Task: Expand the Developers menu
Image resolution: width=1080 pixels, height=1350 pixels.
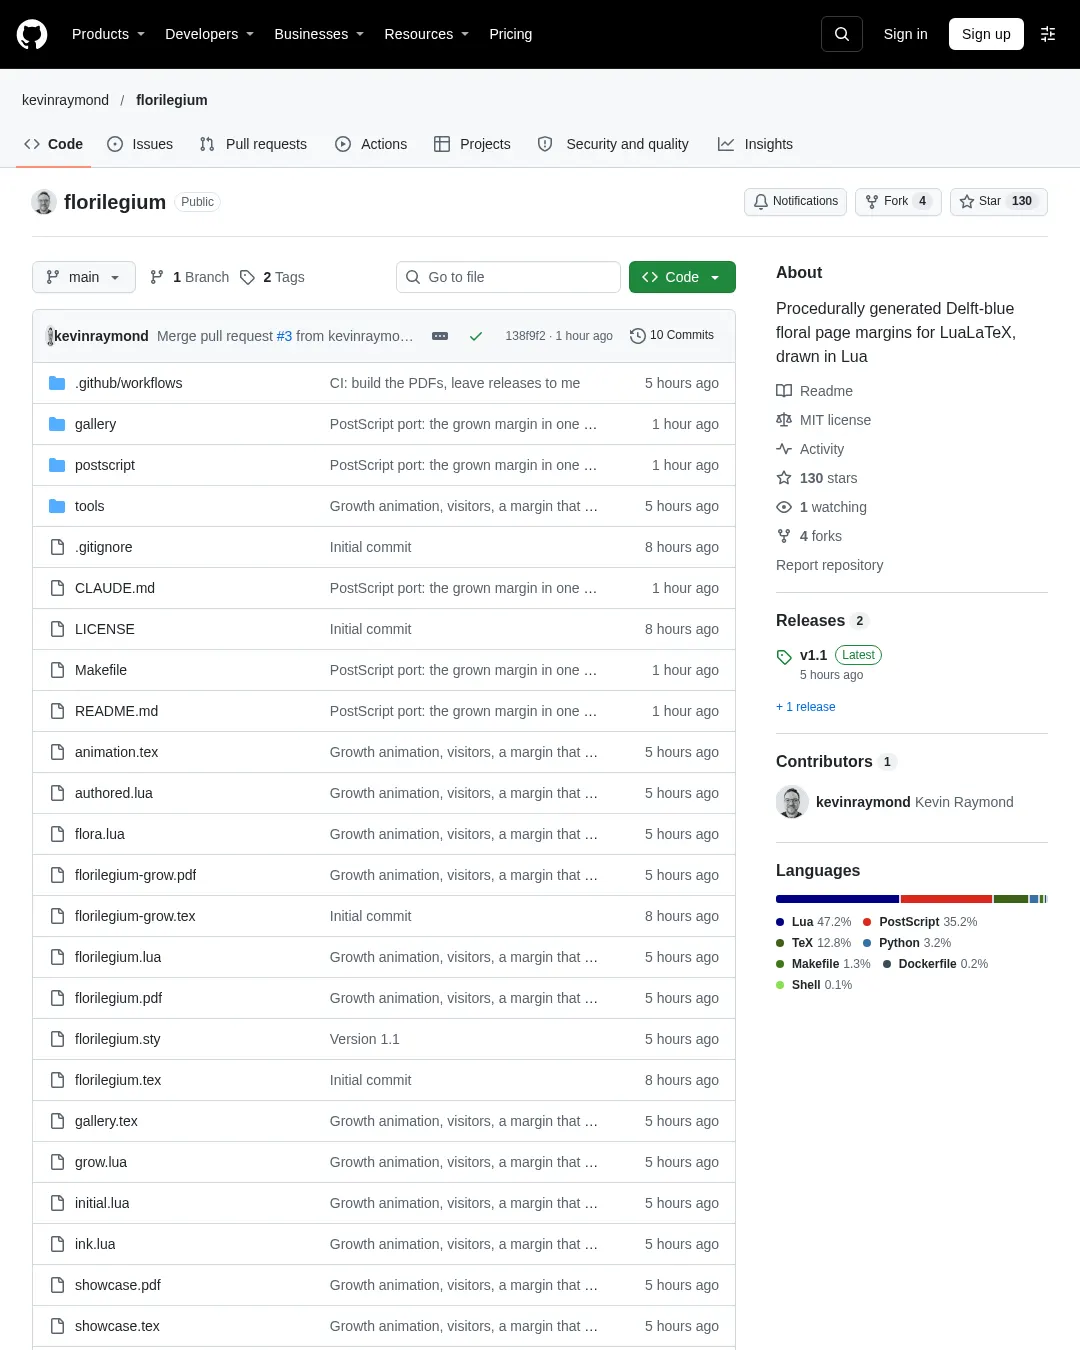Action: pyautogui.click(x=209, y=34)
